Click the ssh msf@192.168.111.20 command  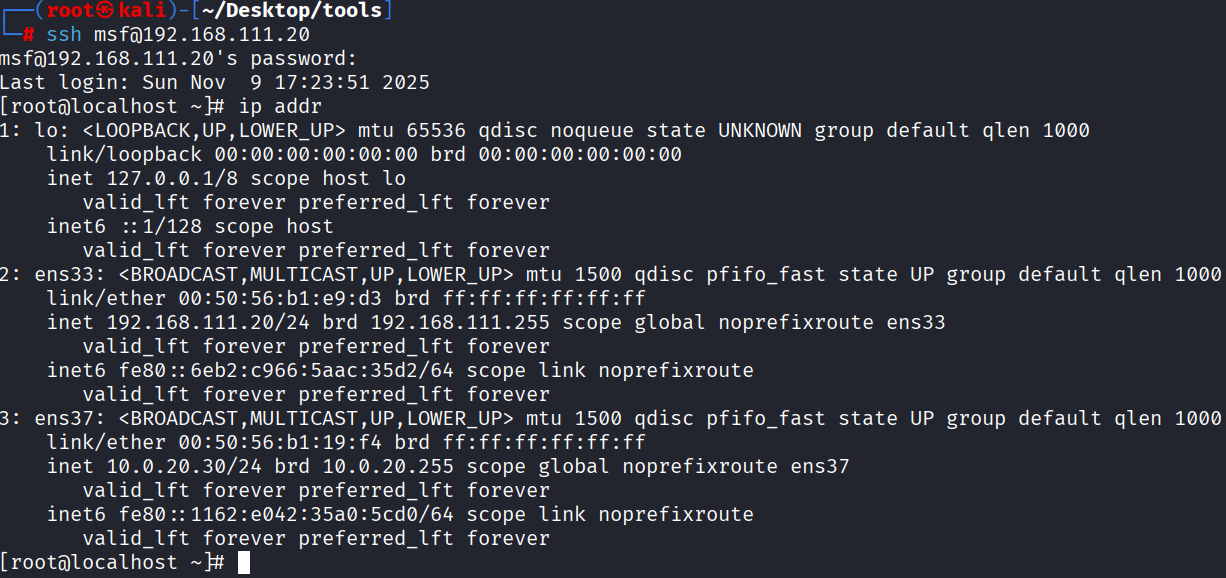(x=178, y=34)
